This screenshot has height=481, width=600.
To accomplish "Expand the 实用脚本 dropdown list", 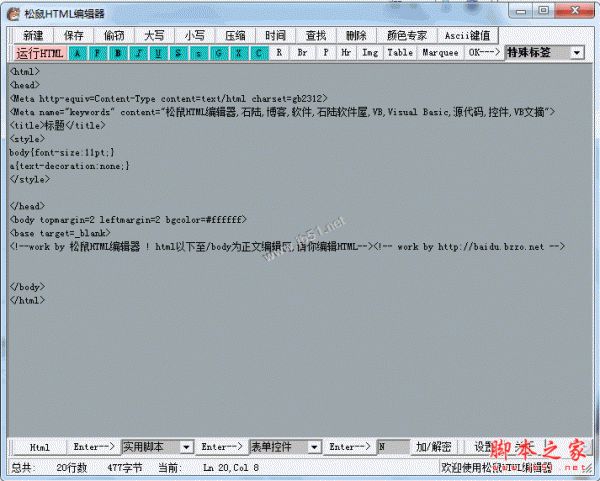I will tap(187, 447).
